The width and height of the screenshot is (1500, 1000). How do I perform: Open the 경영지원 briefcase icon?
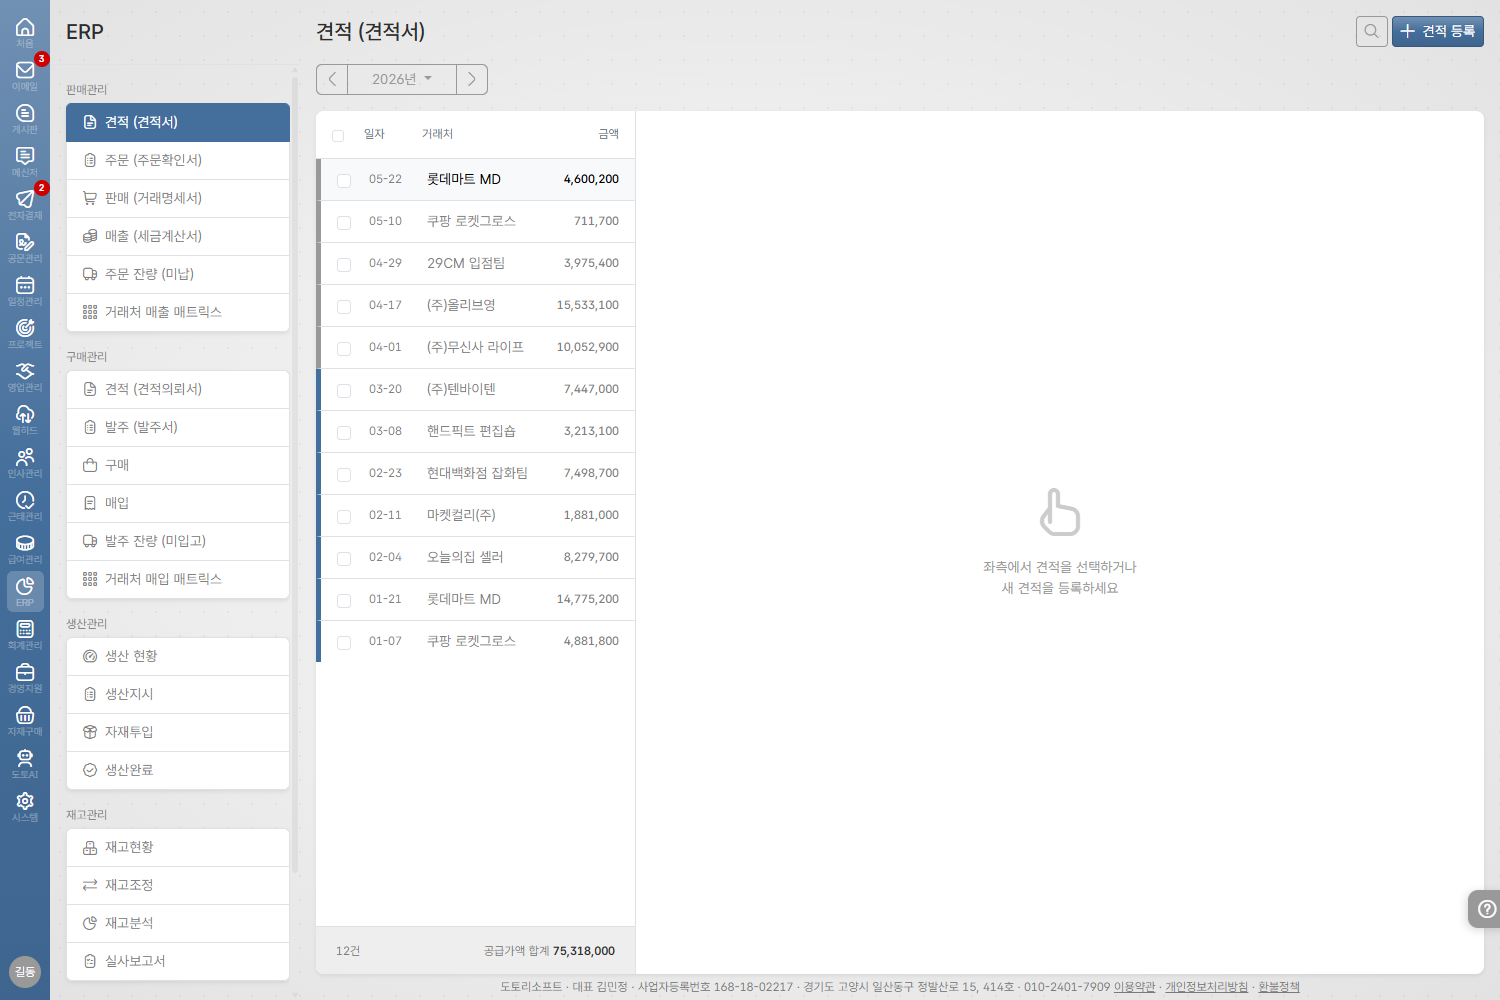tap(25, 677)
